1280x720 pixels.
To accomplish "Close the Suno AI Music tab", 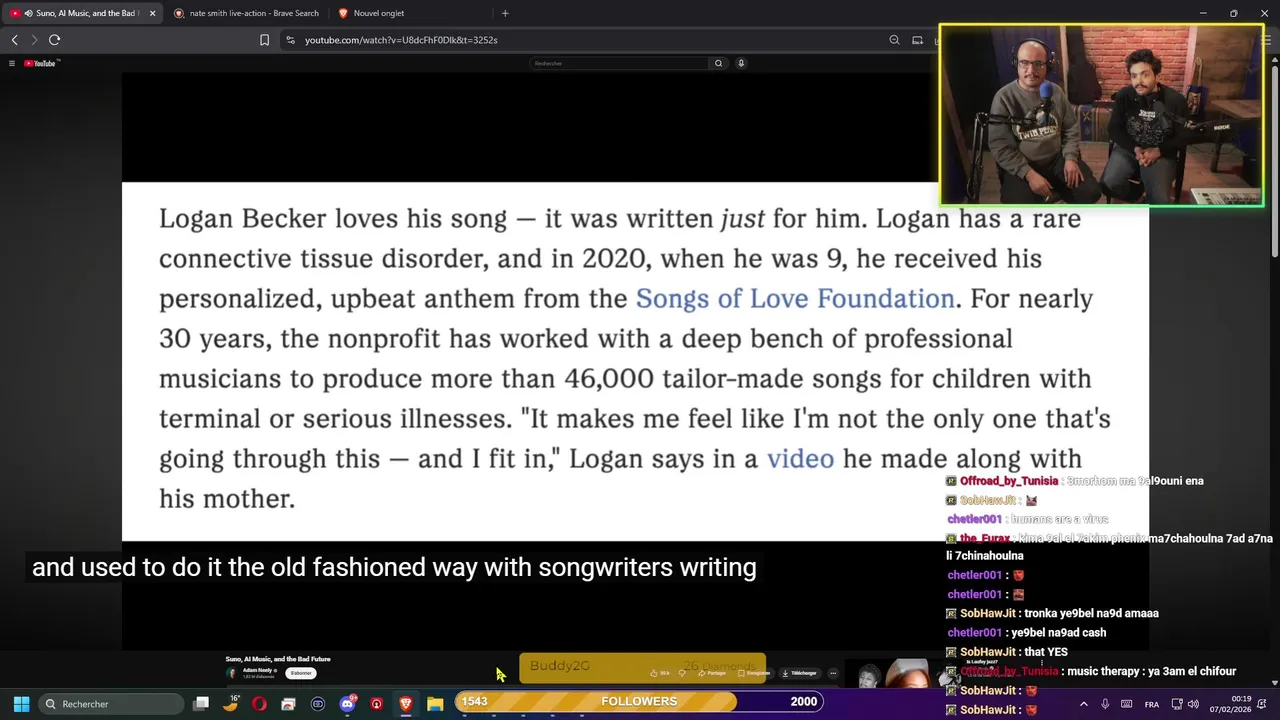I will click(152, 13).
